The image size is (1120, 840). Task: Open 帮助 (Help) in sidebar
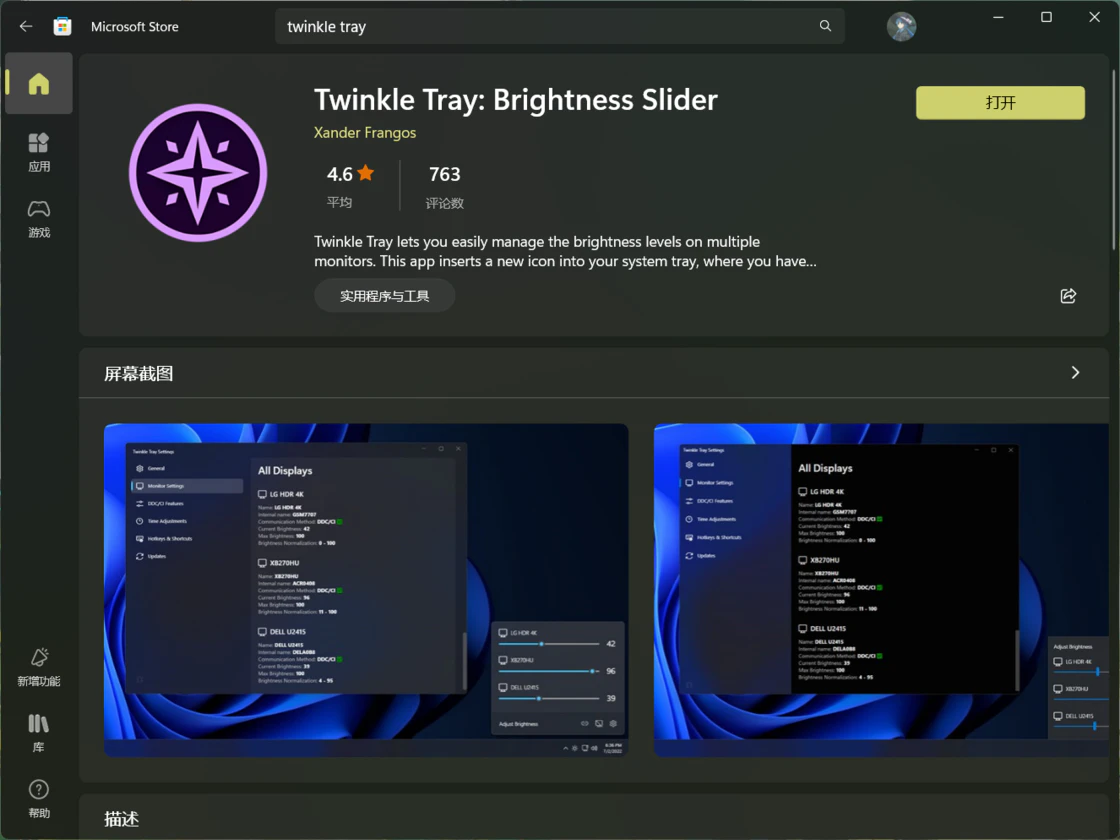[39, 799]
